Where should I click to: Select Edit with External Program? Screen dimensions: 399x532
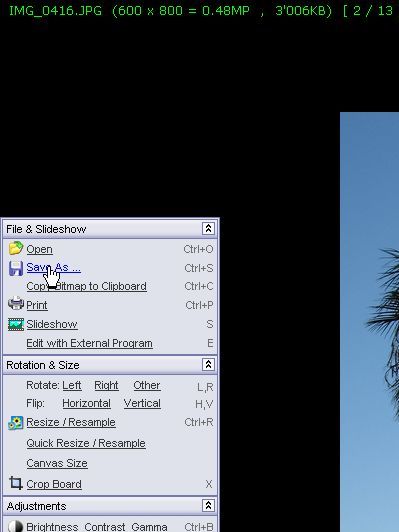coord(90,343)
